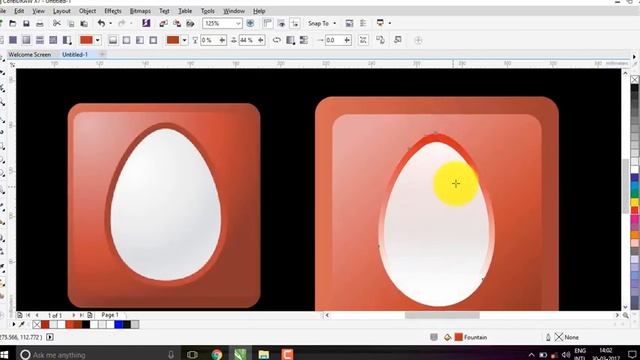
Task: Open the document palette flyout arrow
Action: tap(13, 324)
